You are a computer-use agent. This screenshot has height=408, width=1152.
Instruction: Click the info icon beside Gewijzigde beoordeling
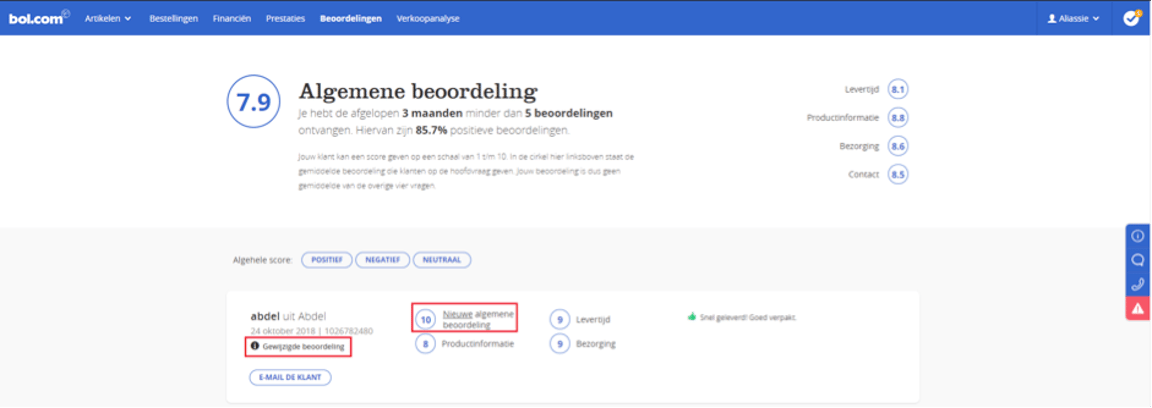(254, 347)
